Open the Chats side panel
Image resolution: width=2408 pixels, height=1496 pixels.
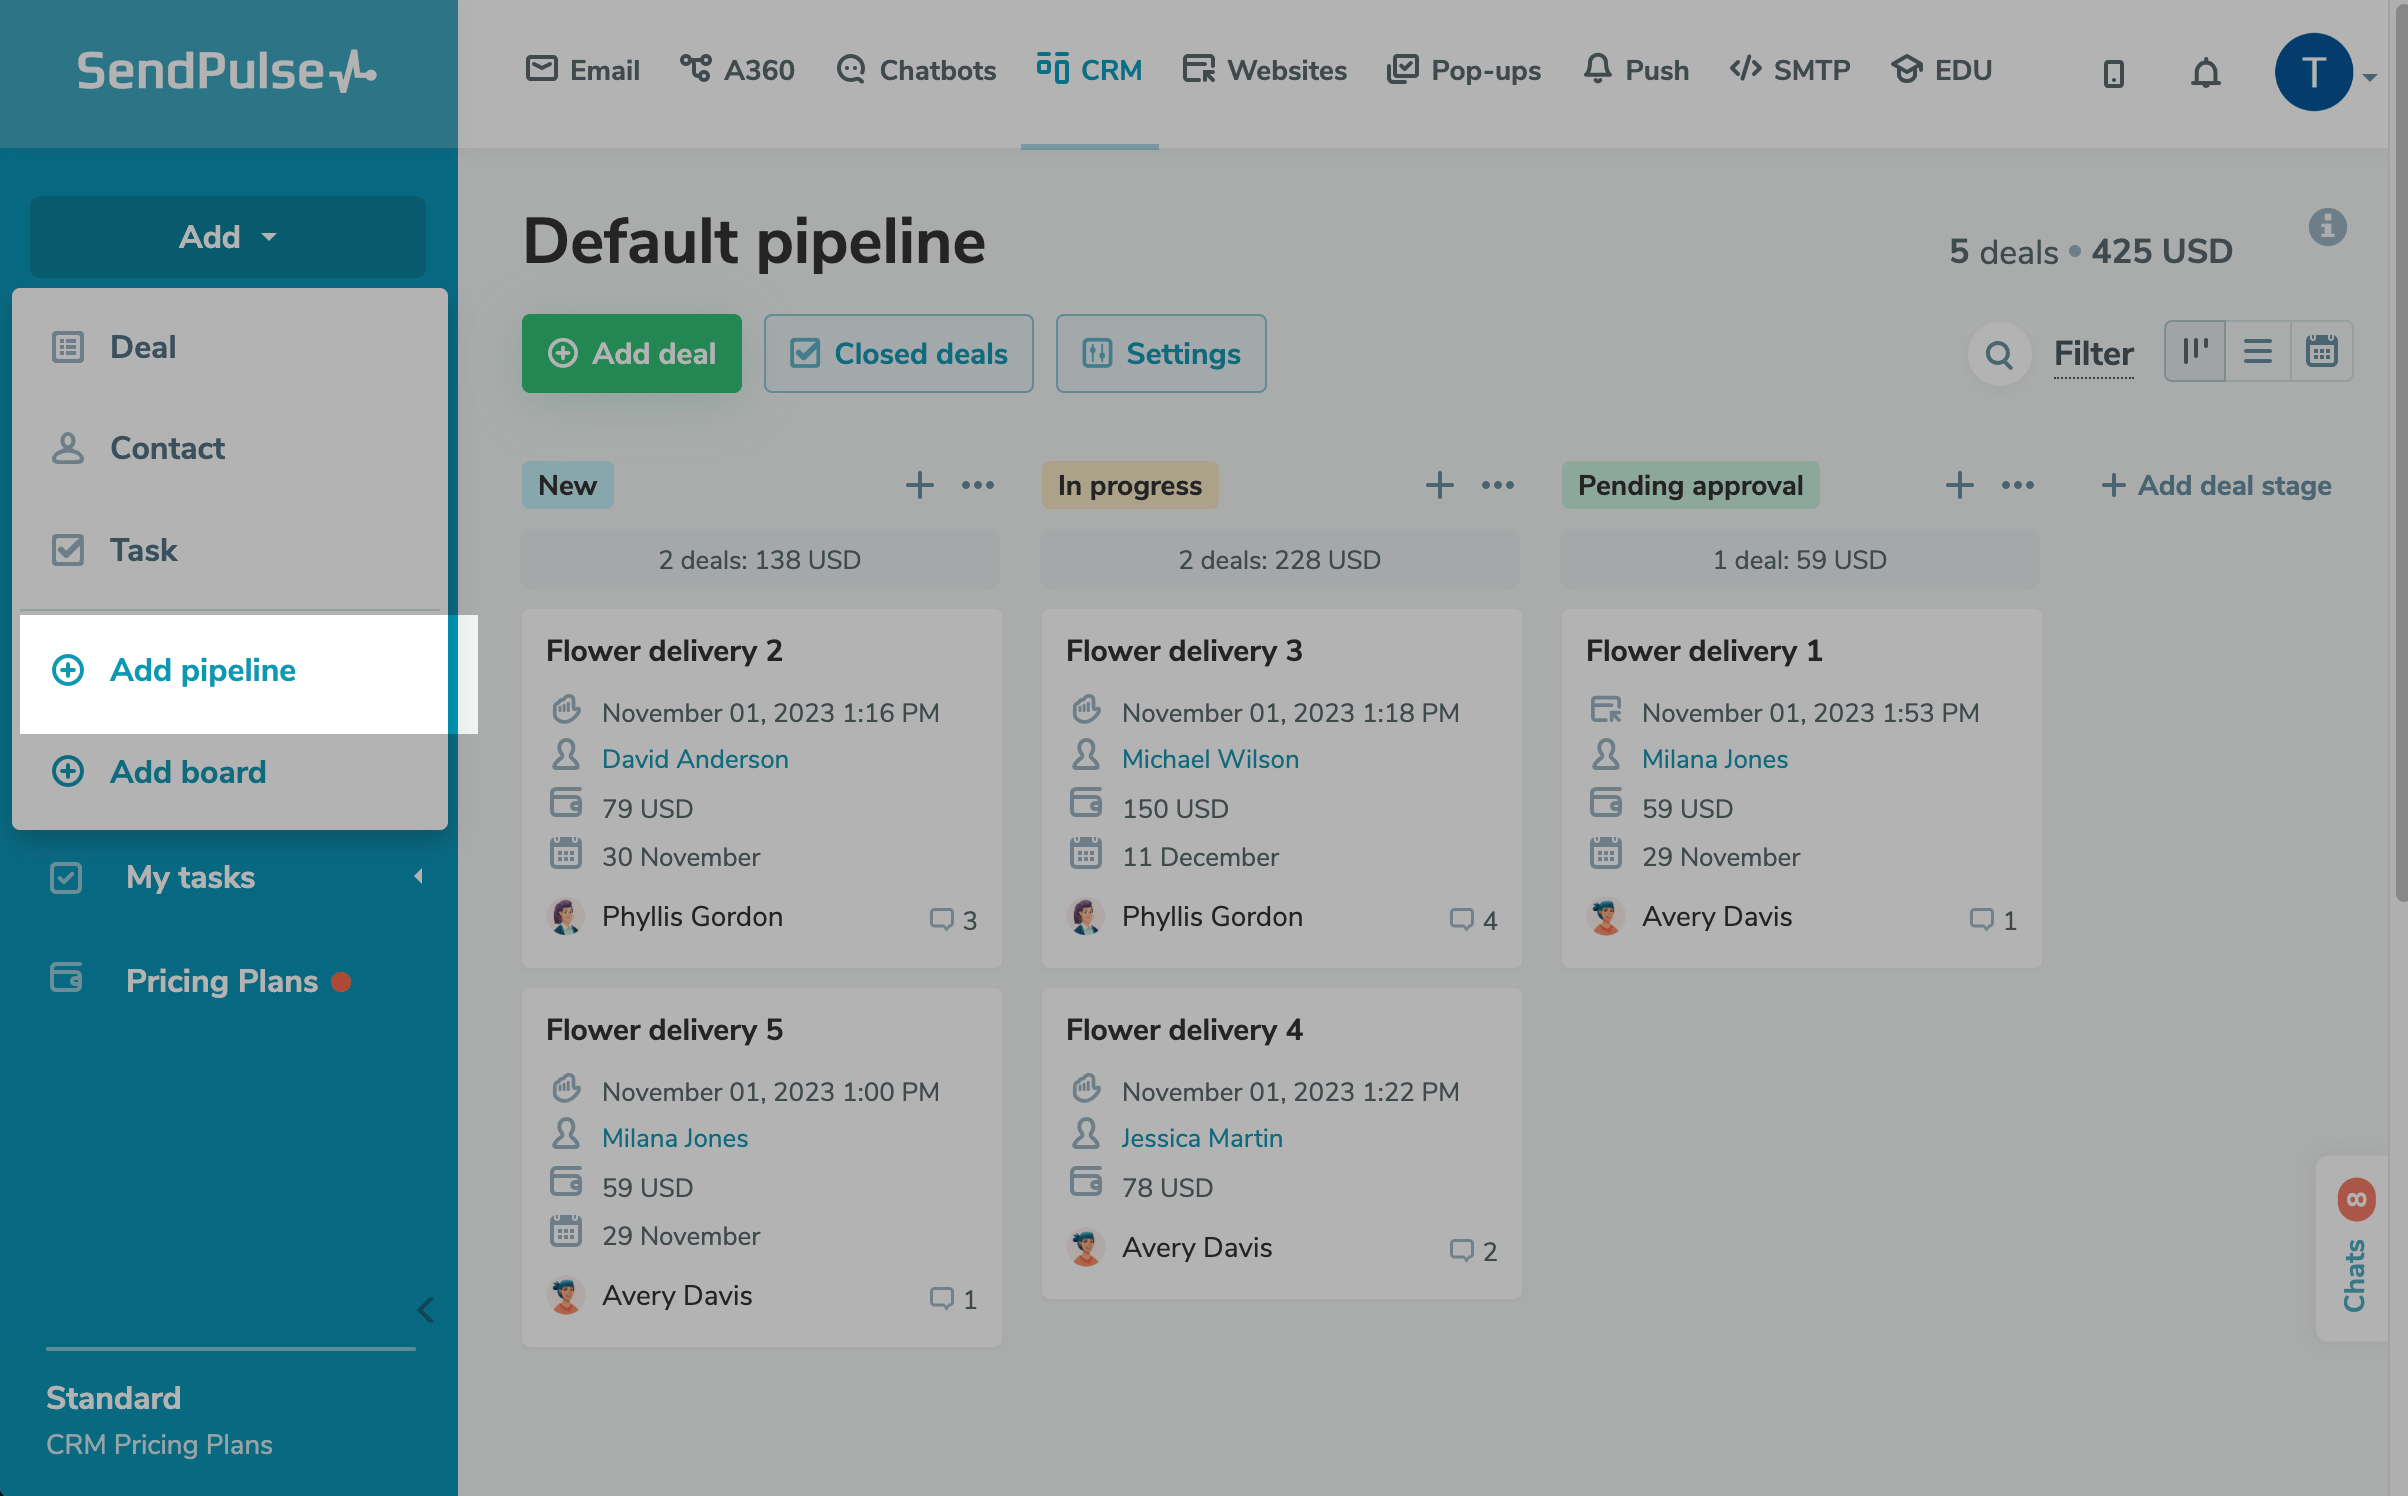click(2354, 1250)
